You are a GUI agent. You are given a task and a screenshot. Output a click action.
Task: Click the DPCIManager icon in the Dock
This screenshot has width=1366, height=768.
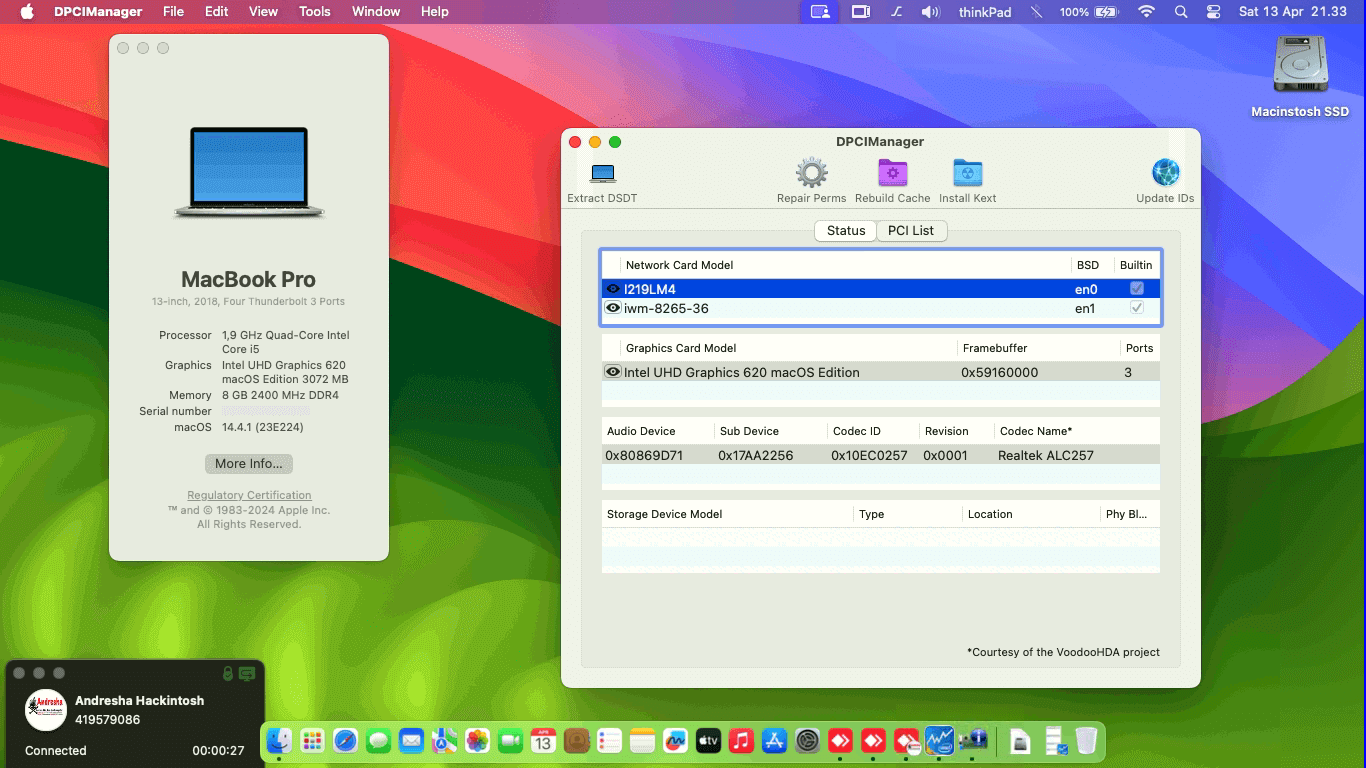coord(973,741)
